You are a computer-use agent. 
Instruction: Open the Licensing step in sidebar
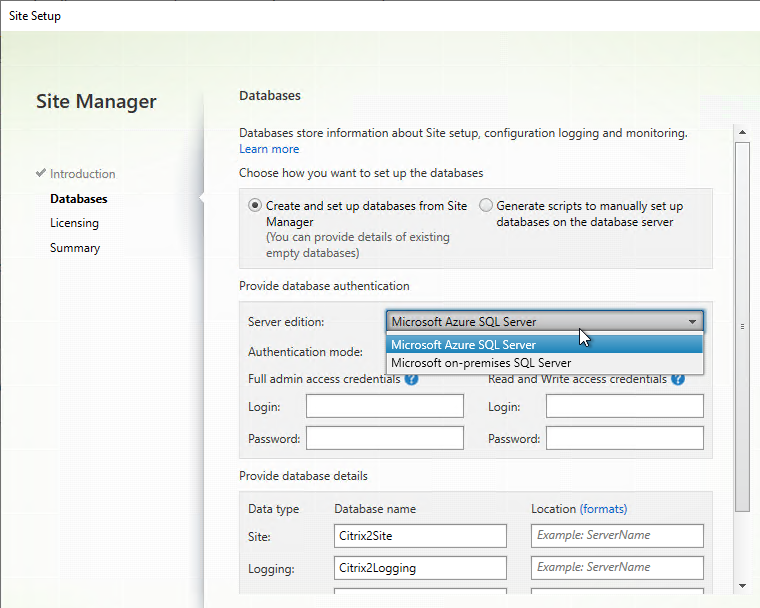74,223
